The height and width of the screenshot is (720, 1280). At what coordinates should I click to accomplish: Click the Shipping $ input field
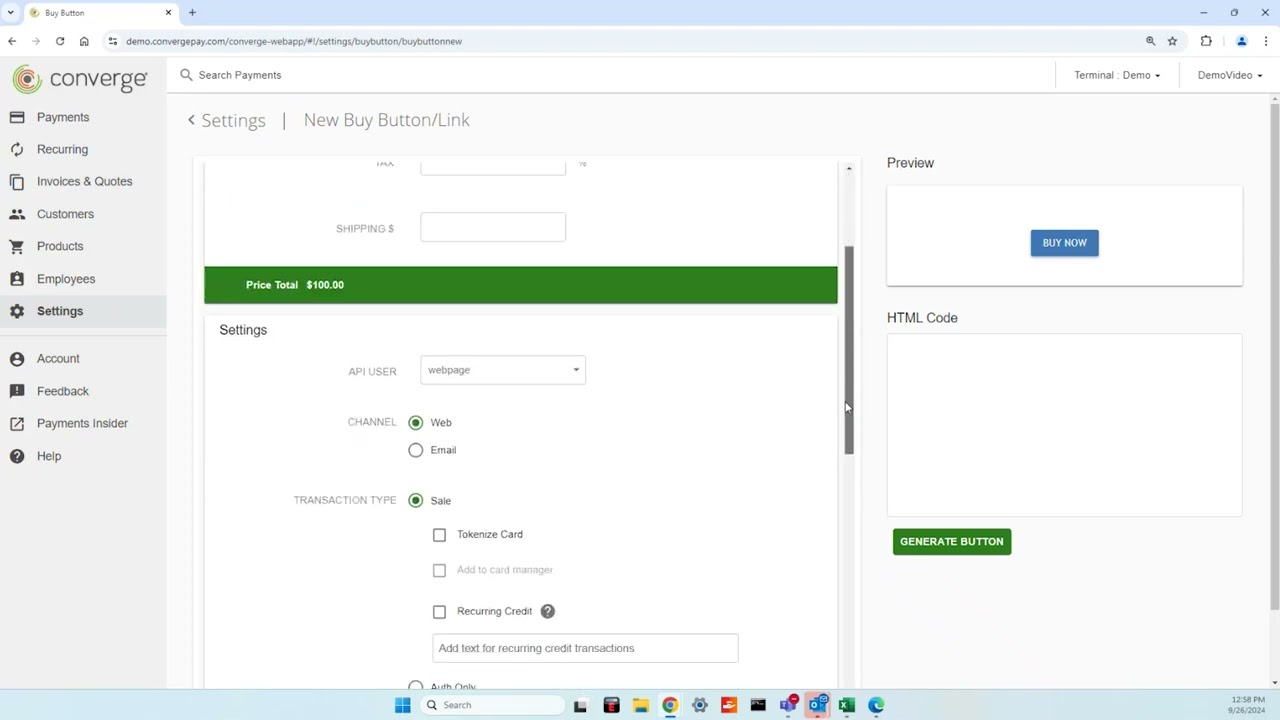pos(493,227)
